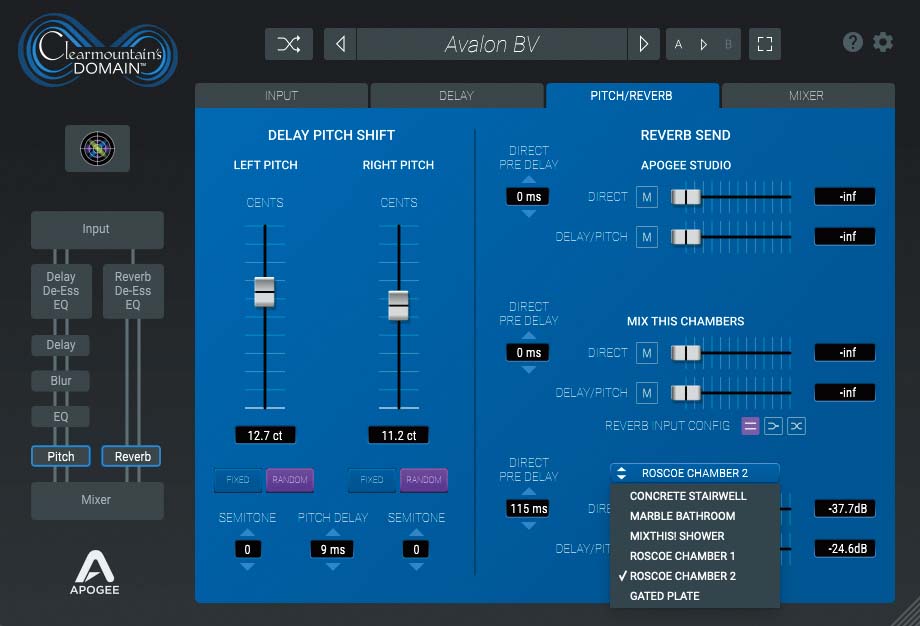Click Input block in signal flow
The height and width of the screenshot is (626, 920).
coord(97,229)
